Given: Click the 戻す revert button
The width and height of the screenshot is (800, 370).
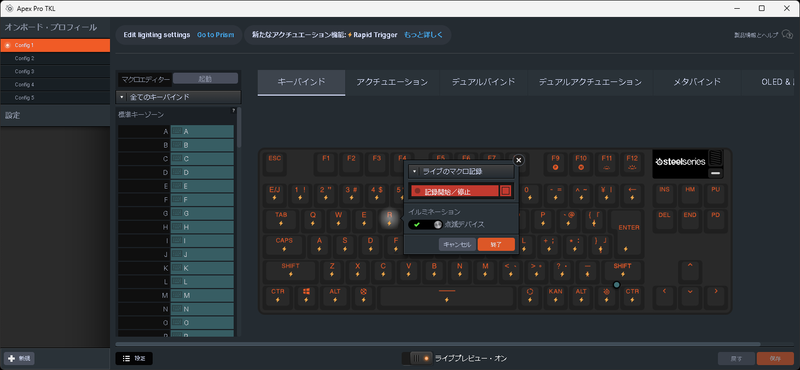Looking at the screenshot, I should click(736, 358).
